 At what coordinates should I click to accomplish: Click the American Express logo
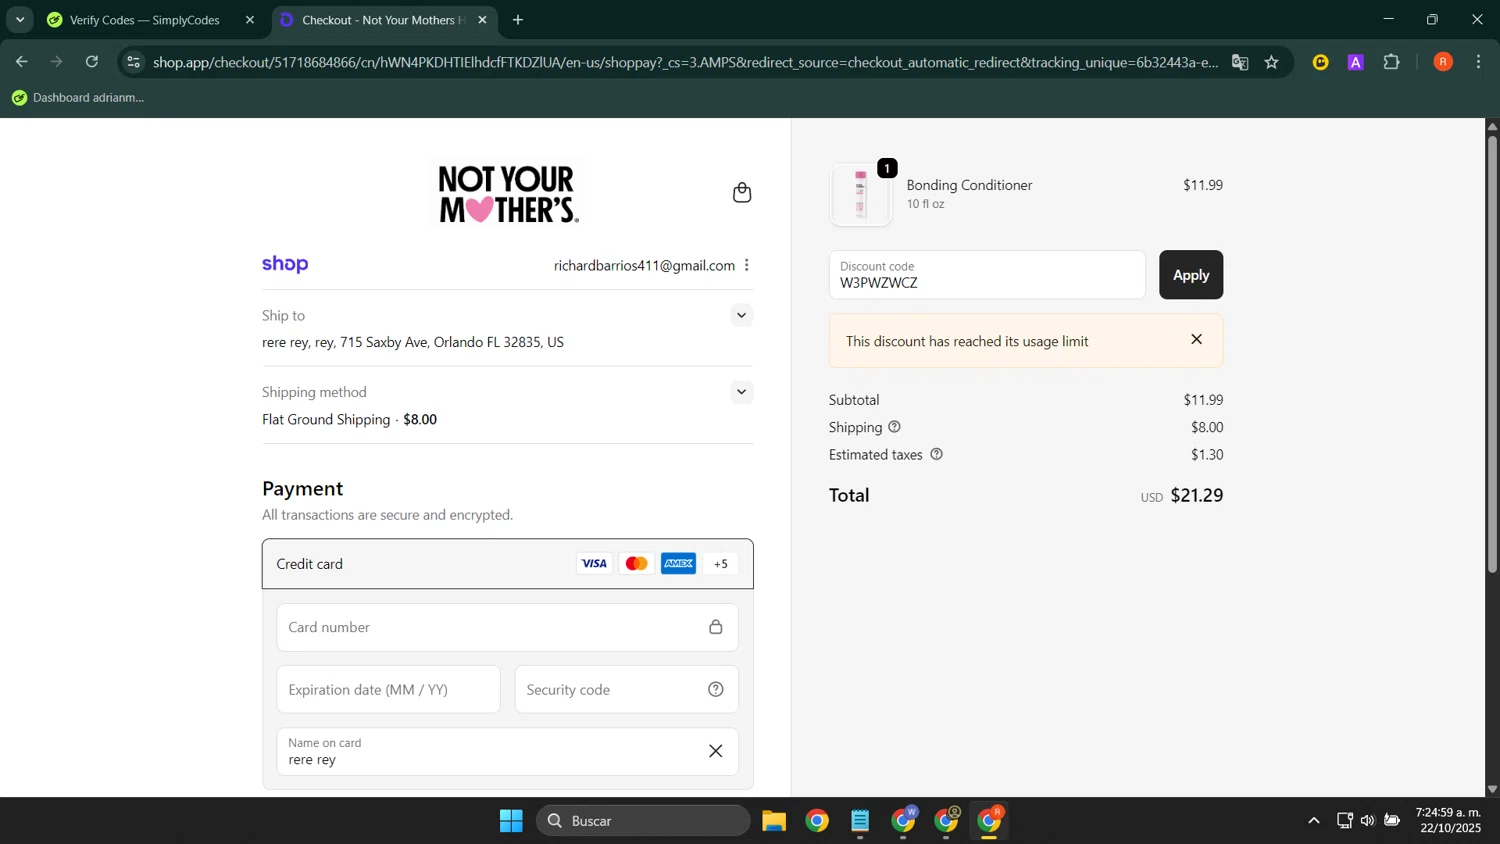point(679,564)
